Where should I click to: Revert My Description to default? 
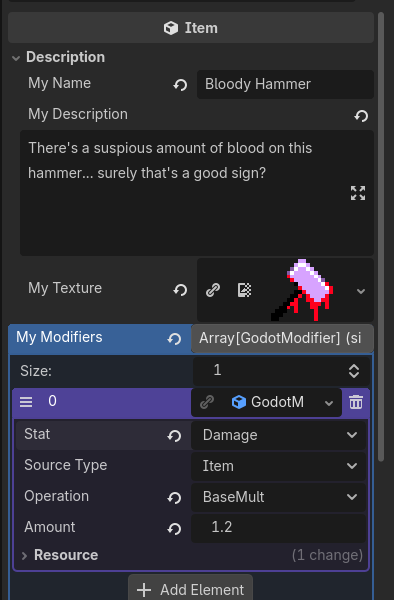click(361, 115)
